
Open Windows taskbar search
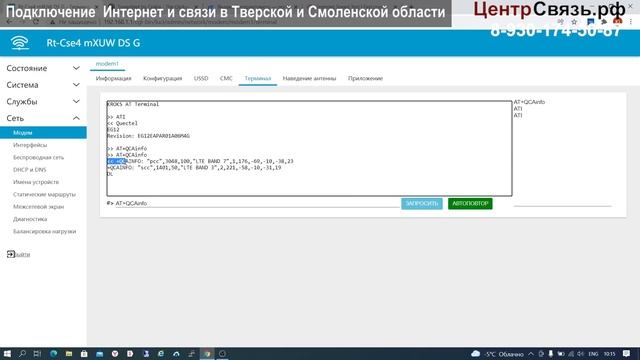pos(22,354)
